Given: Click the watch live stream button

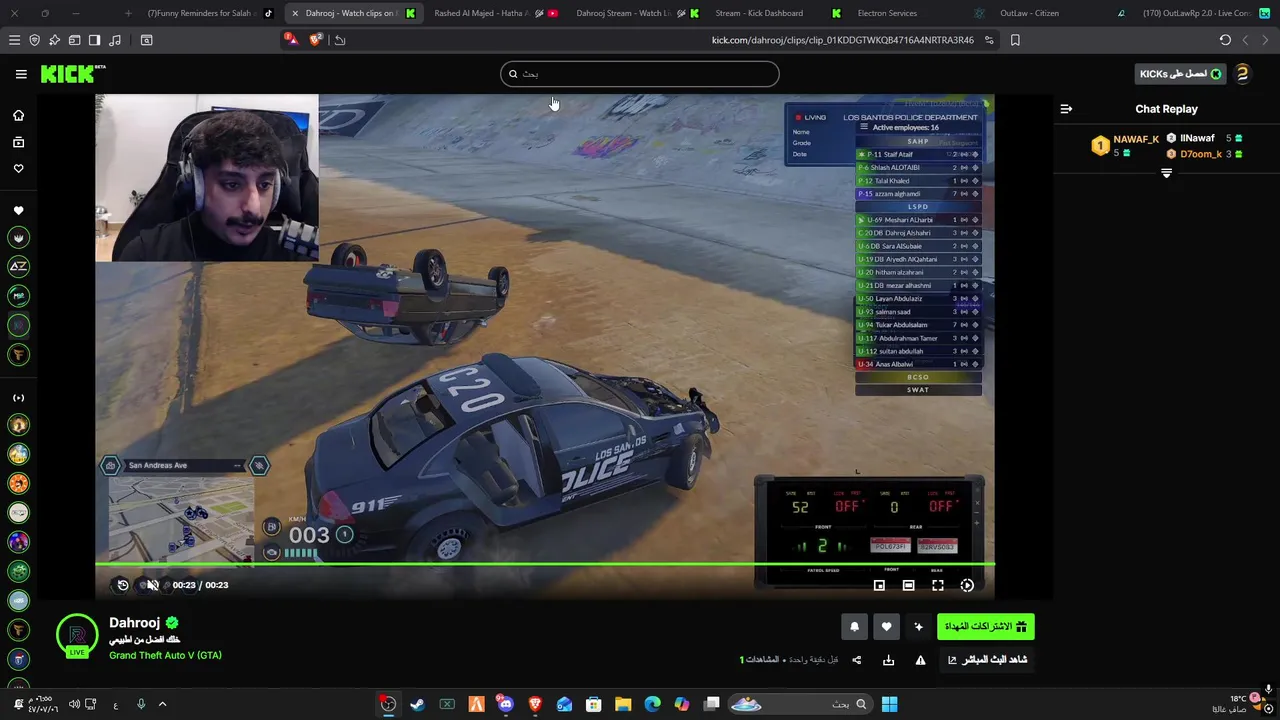Looking at the screenshot, I should pyautogui.click(x=987, y=660).
